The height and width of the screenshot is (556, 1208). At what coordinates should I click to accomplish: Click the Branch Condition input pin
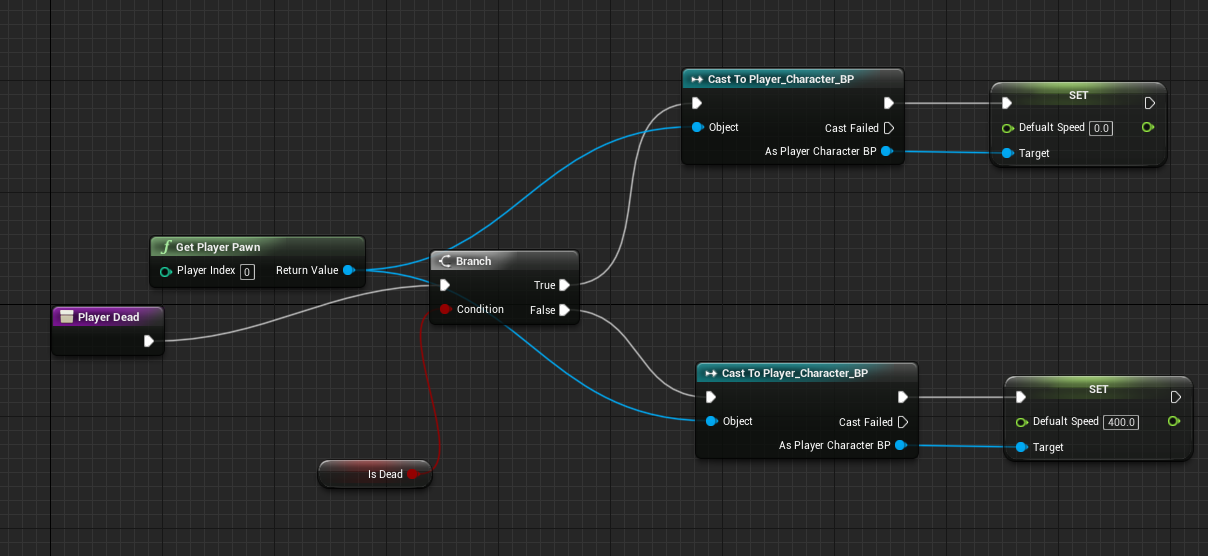point(446,309)
